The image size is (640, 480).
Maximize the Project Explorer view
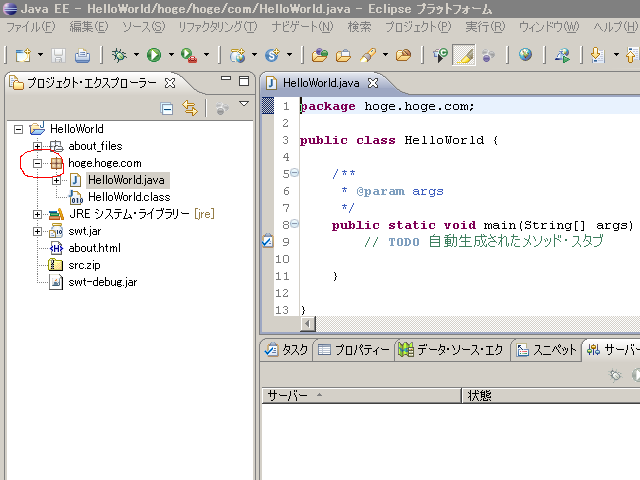click(x=244, y=81)
